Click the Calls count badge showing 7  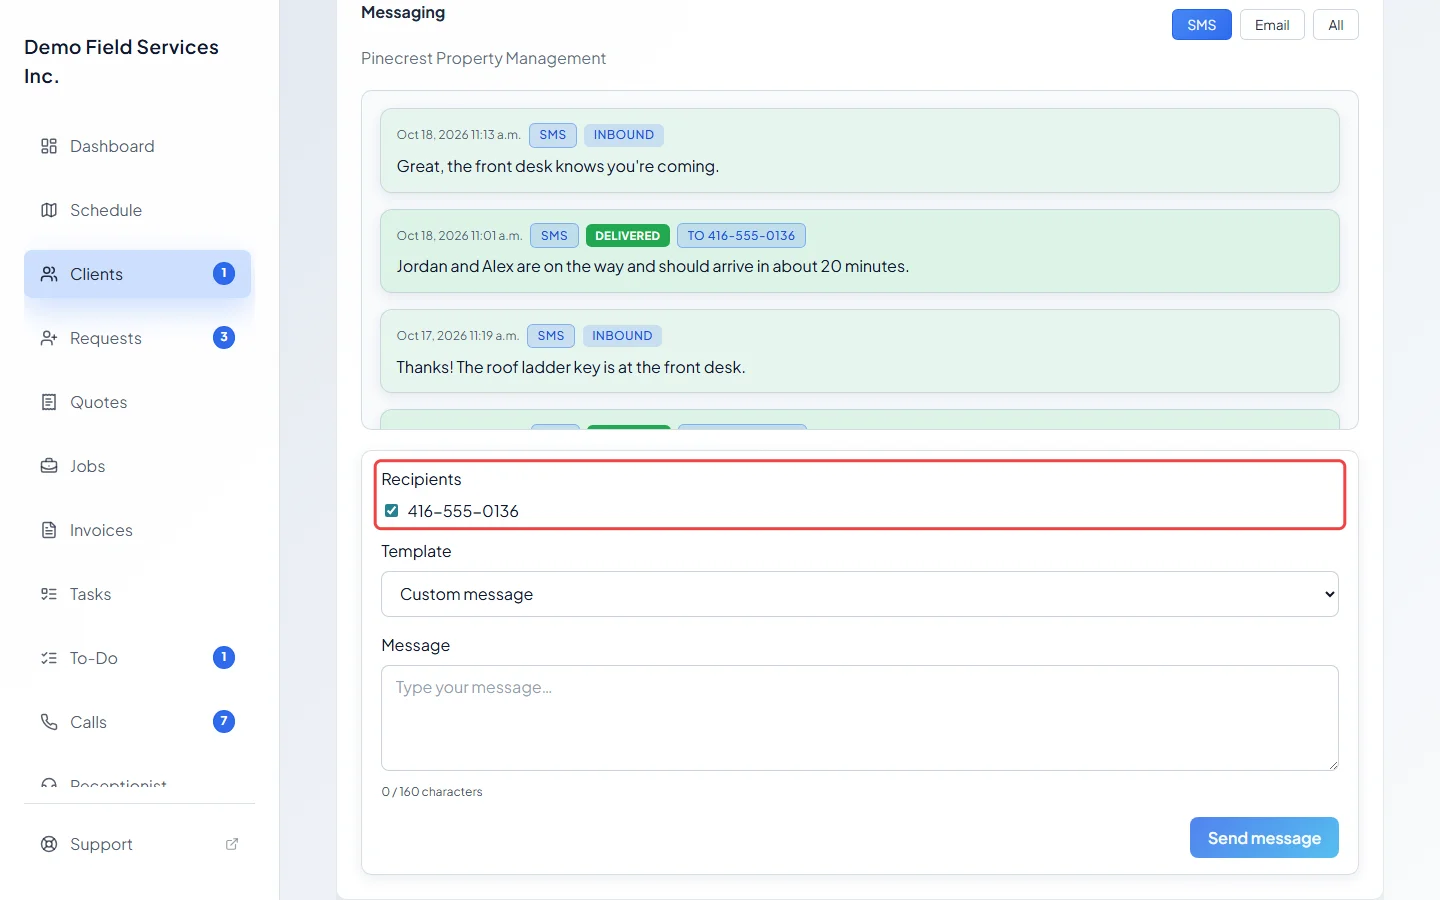point(224,721)
